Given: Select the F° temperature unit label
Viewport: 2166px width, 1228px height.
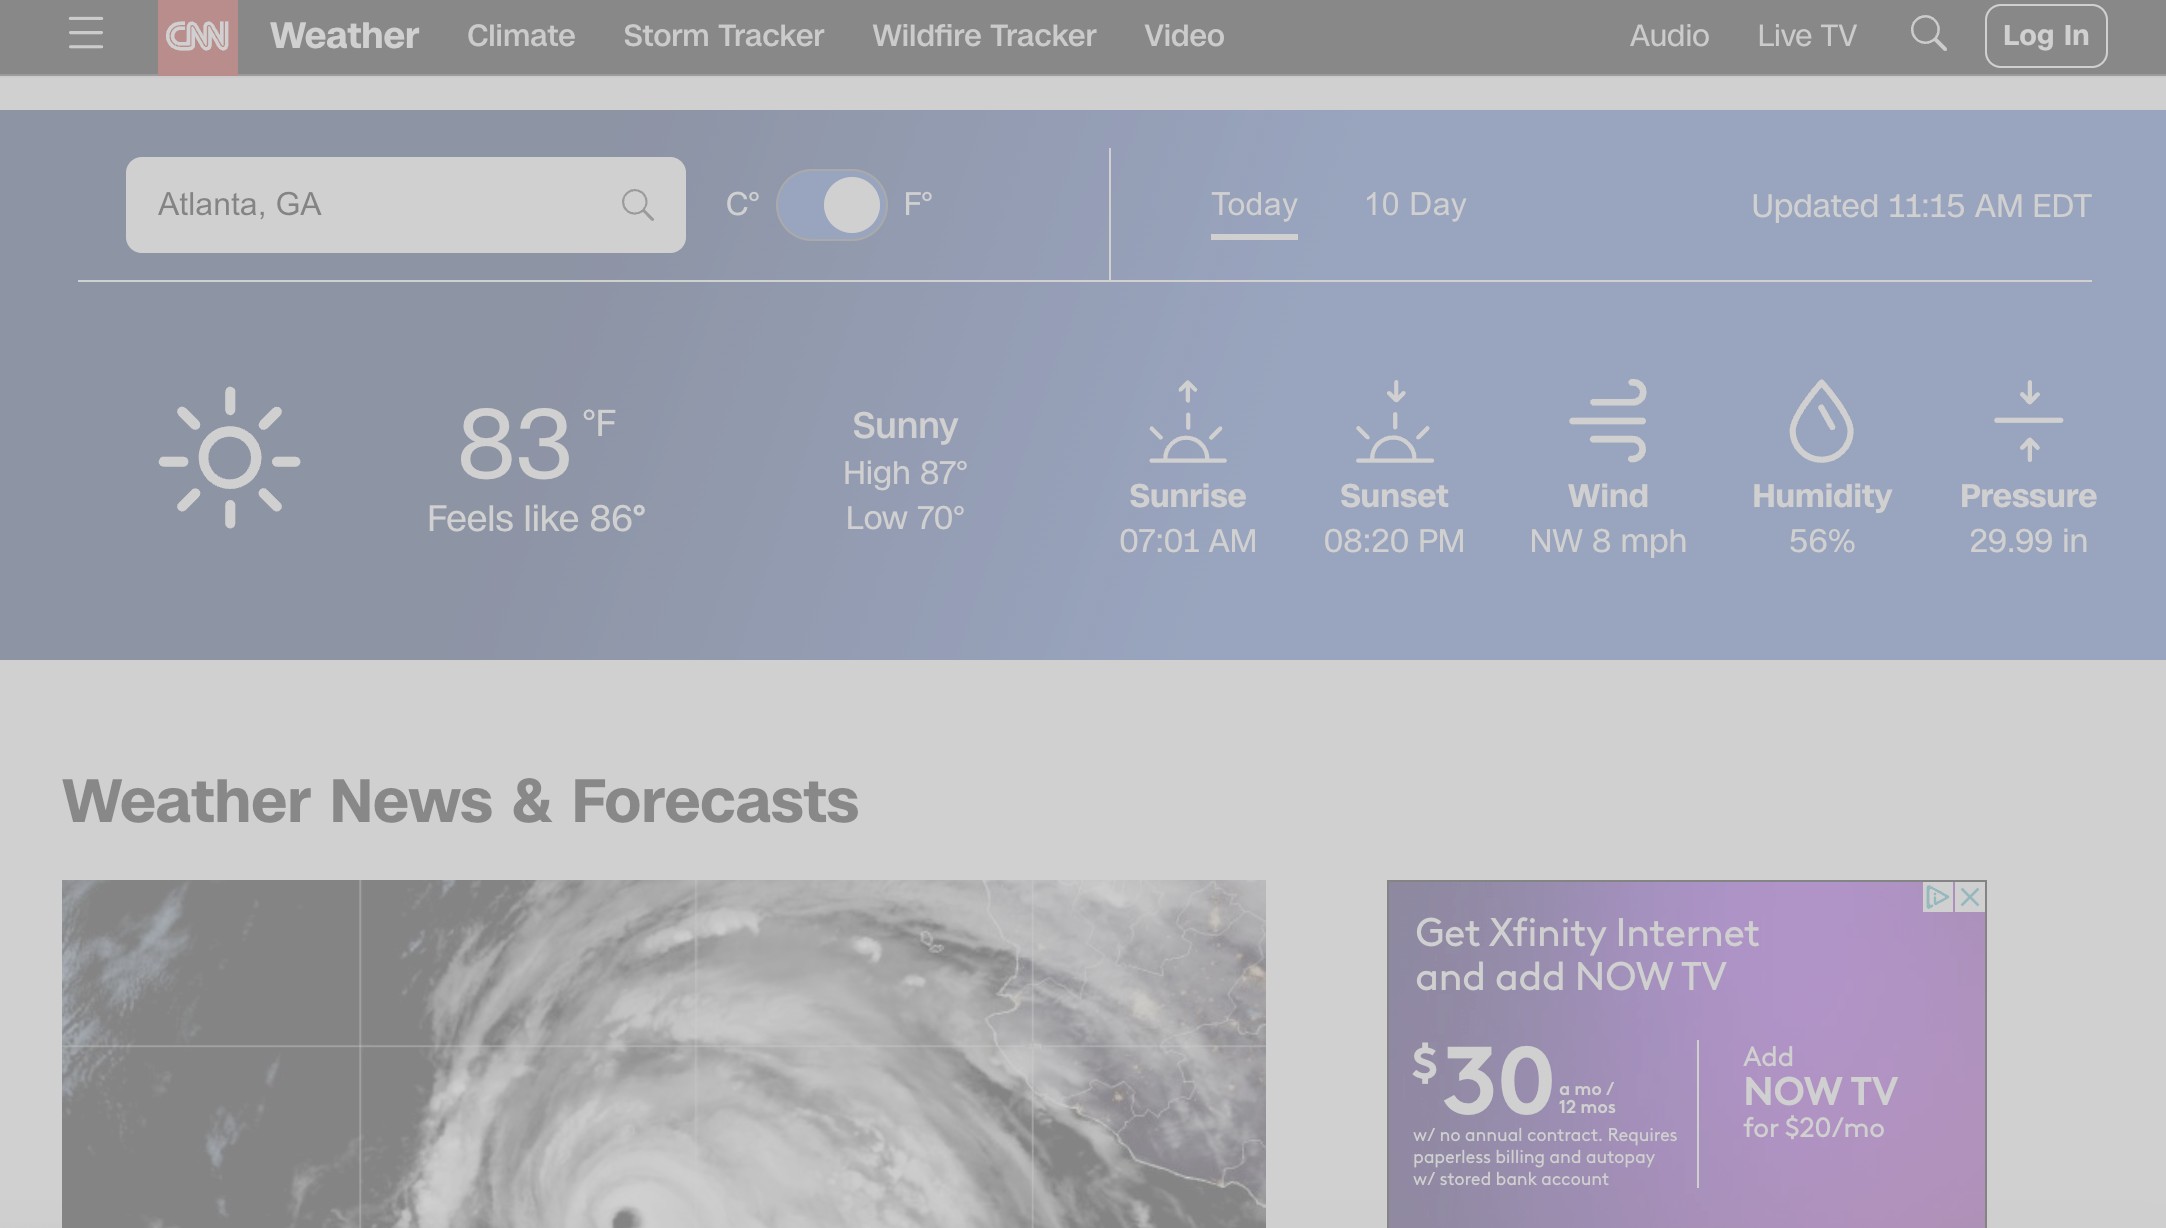Looking at the screenshot, I should pyautogui.click(x=918, y=204).
